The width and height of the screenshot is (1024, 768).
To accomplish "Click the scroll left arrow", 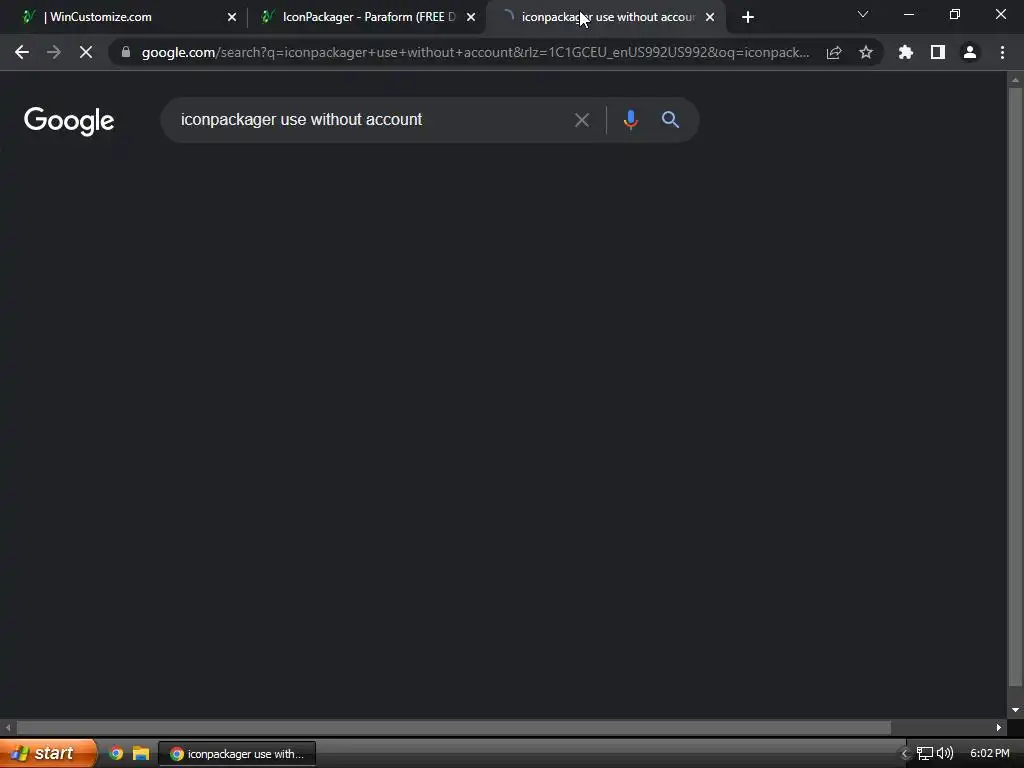I will (x=8, y=728).
